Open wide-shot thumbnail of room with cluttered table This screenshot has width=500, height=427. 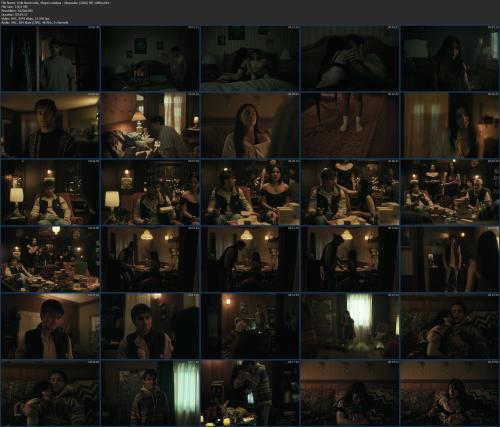point(50,259)
